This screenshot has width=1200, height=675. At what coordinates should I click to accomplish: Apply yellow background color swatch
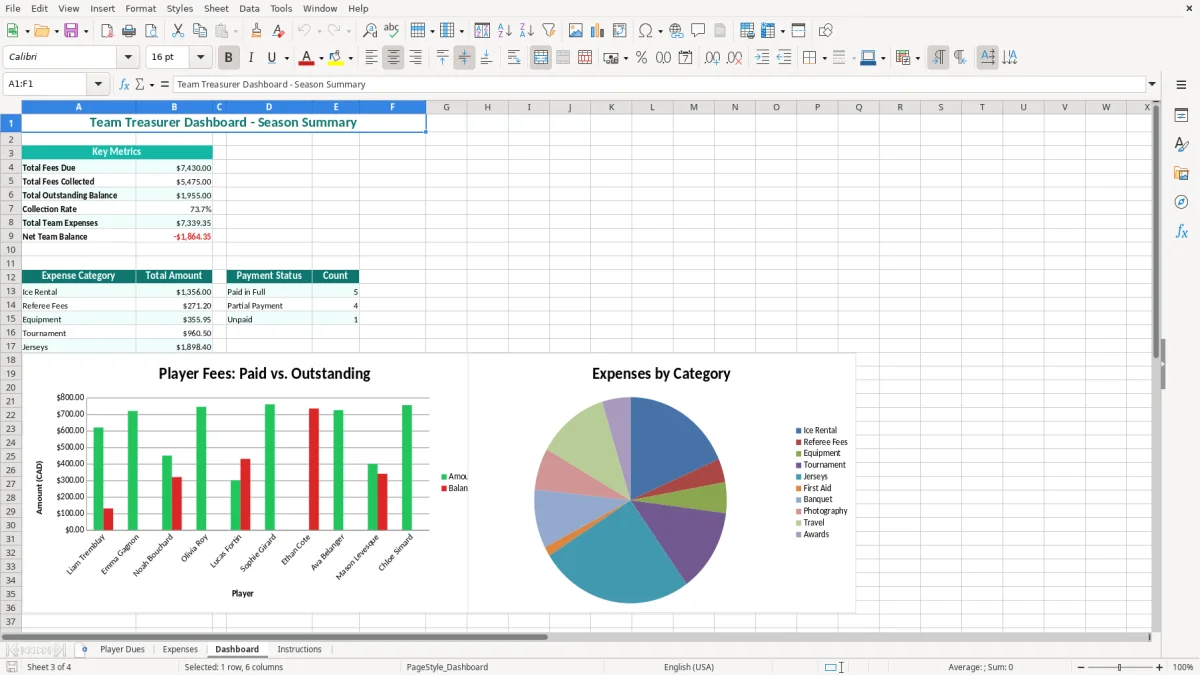(336, 58)
